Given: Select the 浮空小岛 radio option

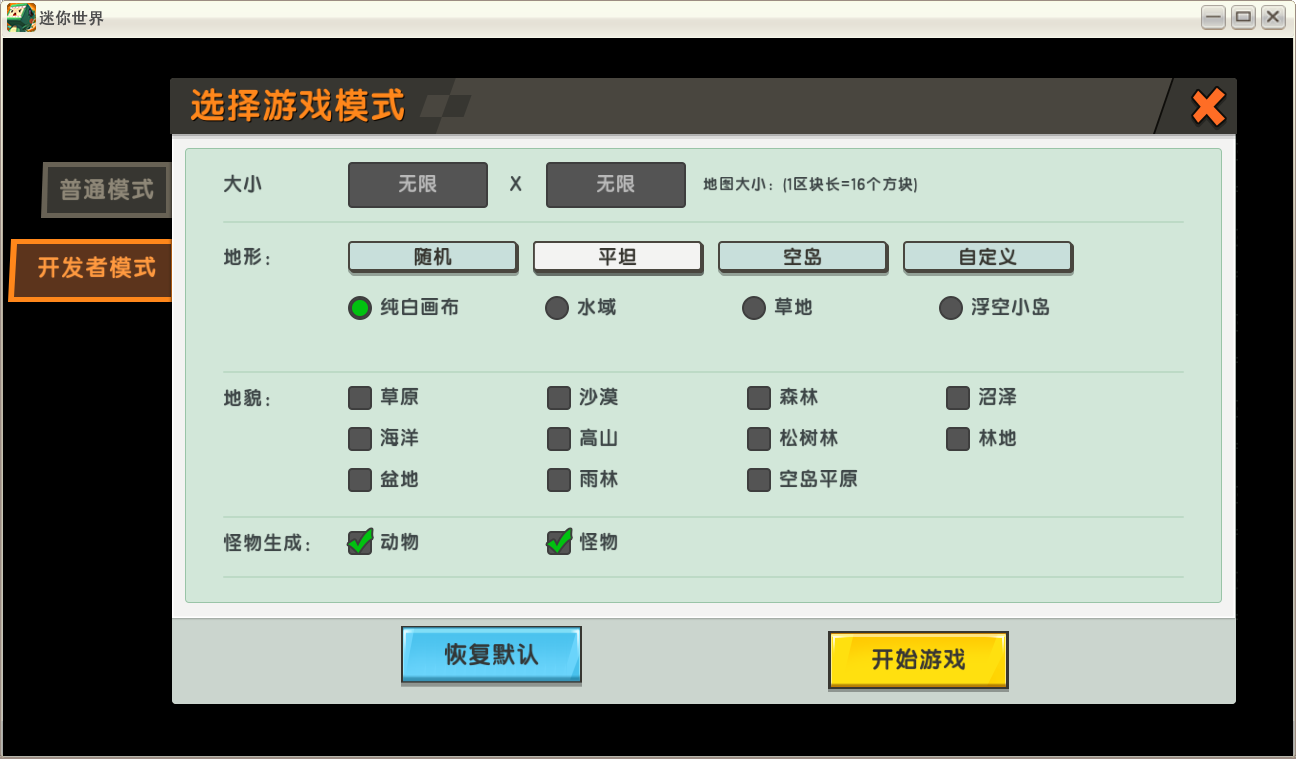Looking at the screenshot, I should coord(951,308).
